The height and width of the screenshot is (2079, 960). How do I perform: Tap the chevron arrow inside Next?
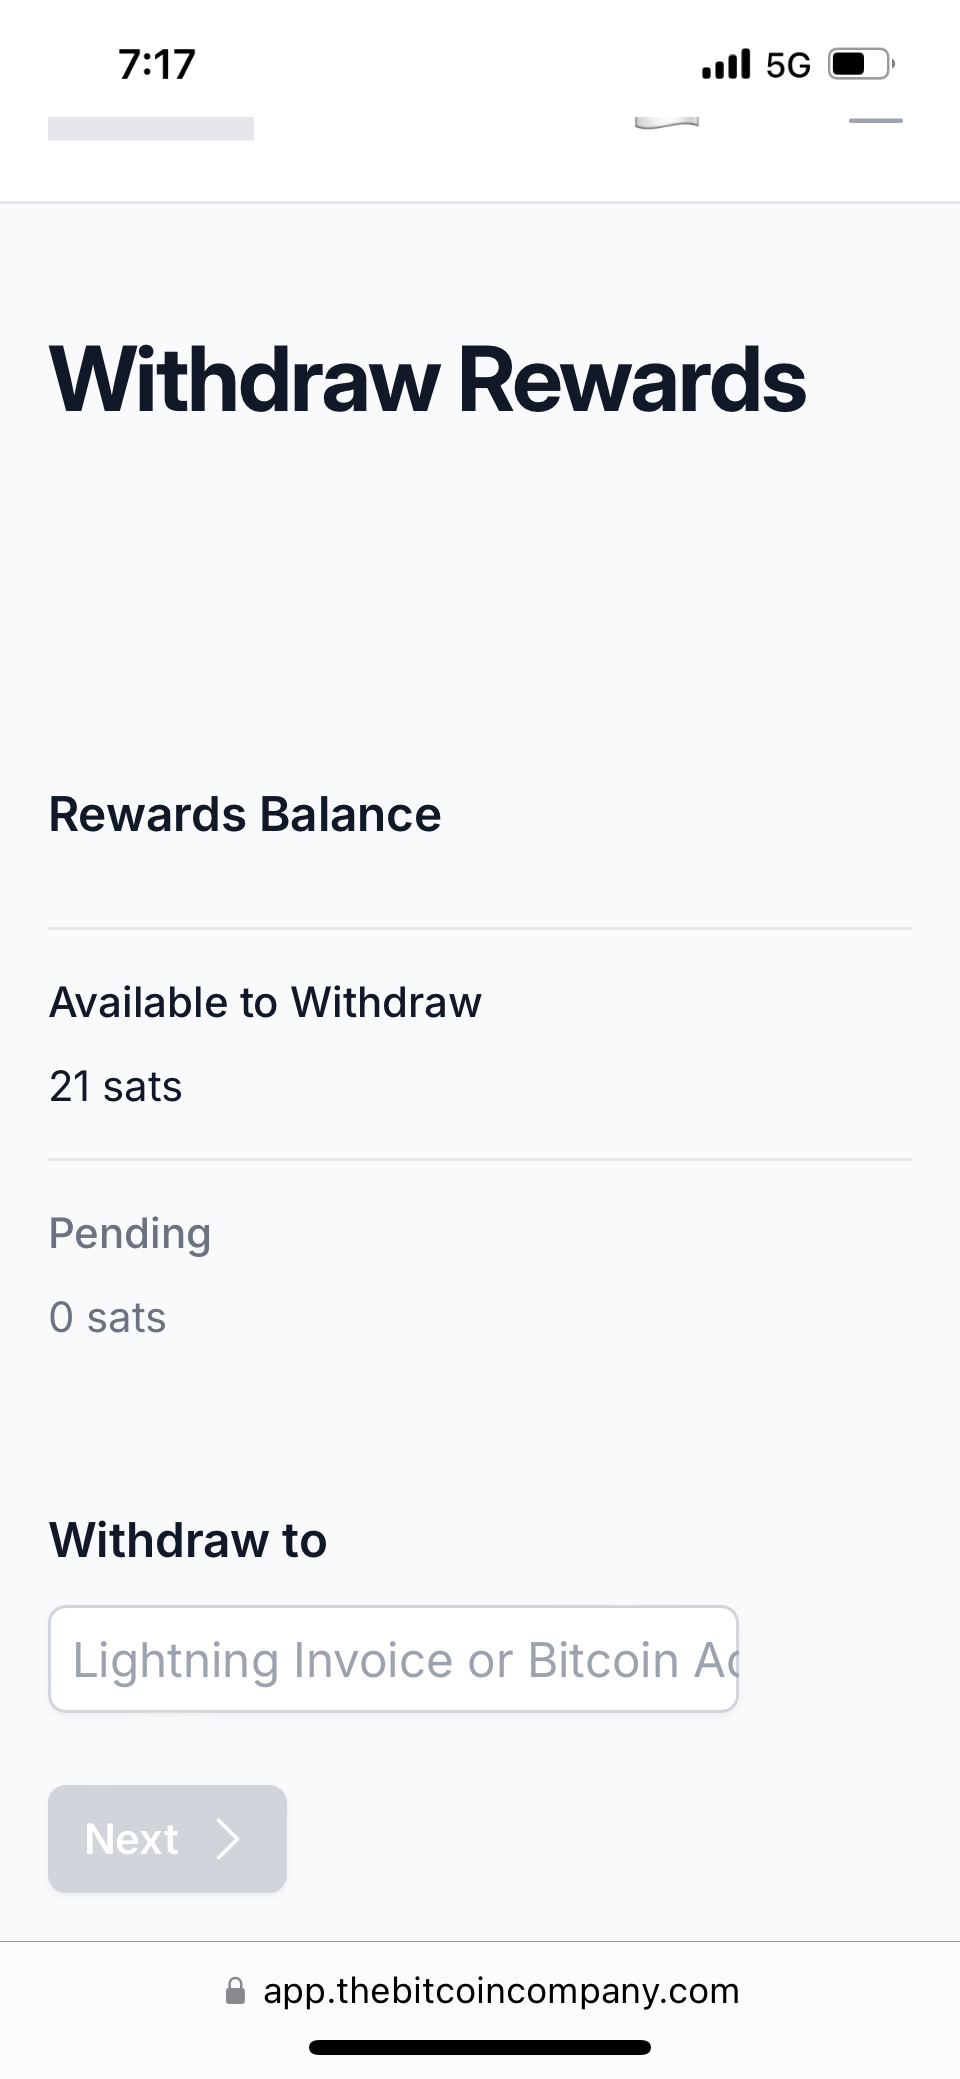[229, 1838]
